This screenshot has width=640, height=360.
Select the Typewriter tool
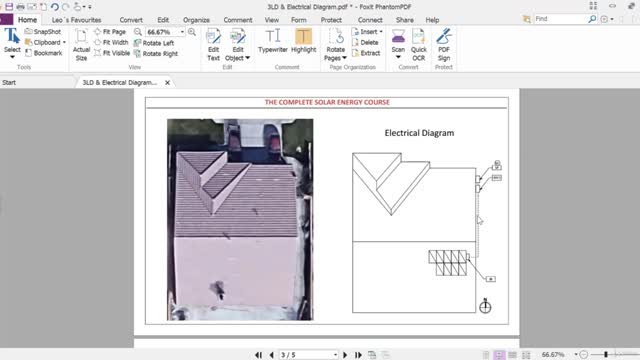(273, 41)
